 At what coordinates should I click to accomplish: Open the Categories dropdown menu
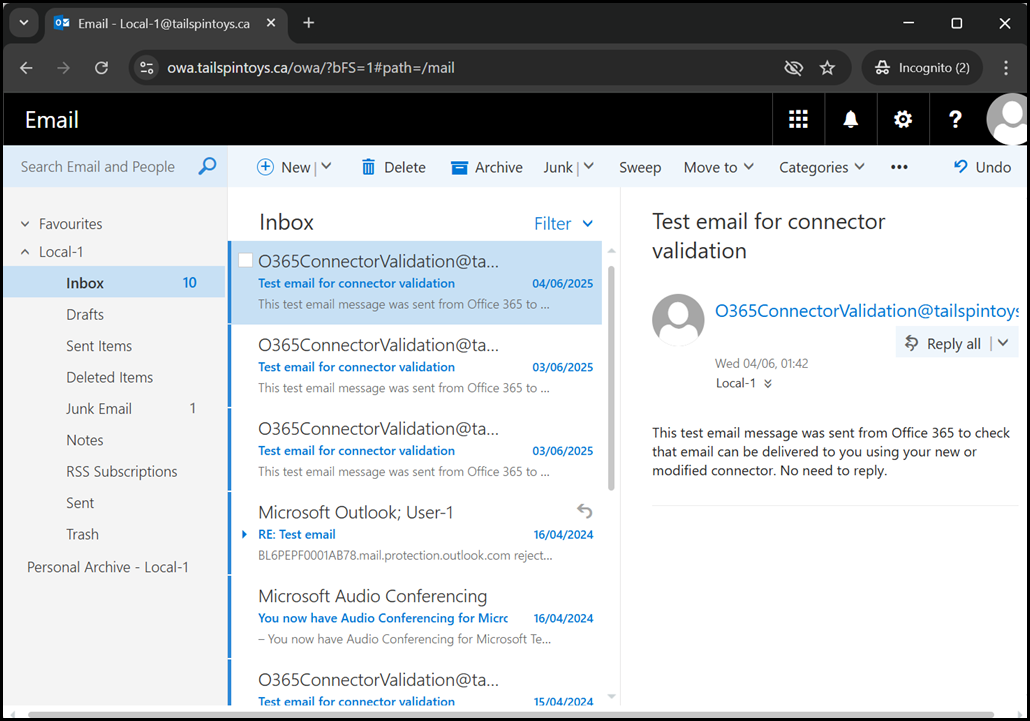tap(821, 167)
